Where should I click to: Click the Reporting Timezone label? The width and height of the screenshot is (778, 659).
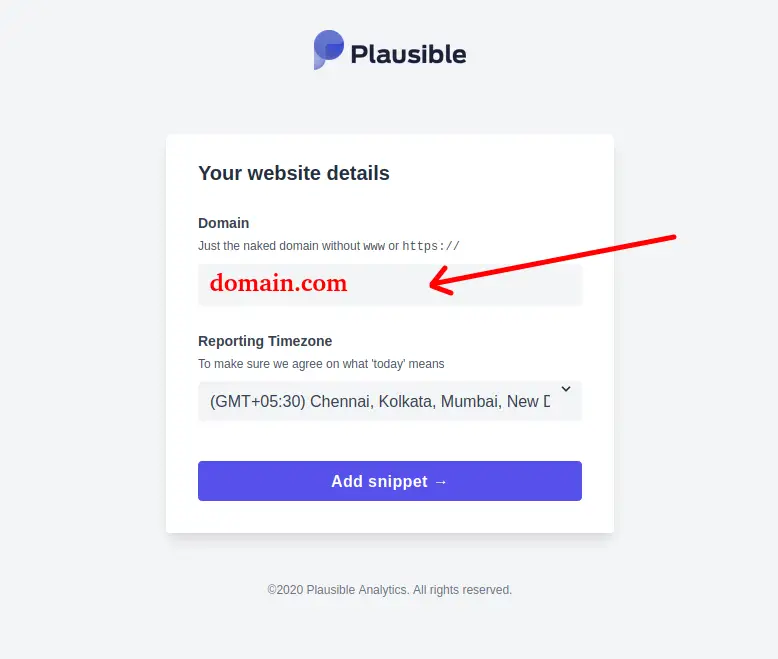coord(265,341)
